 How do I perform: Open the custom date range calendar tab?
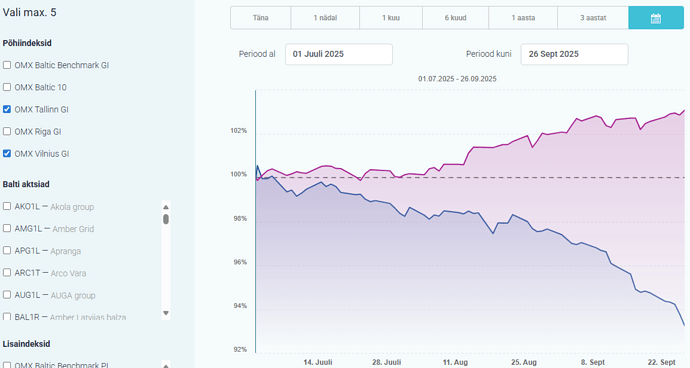656,18
